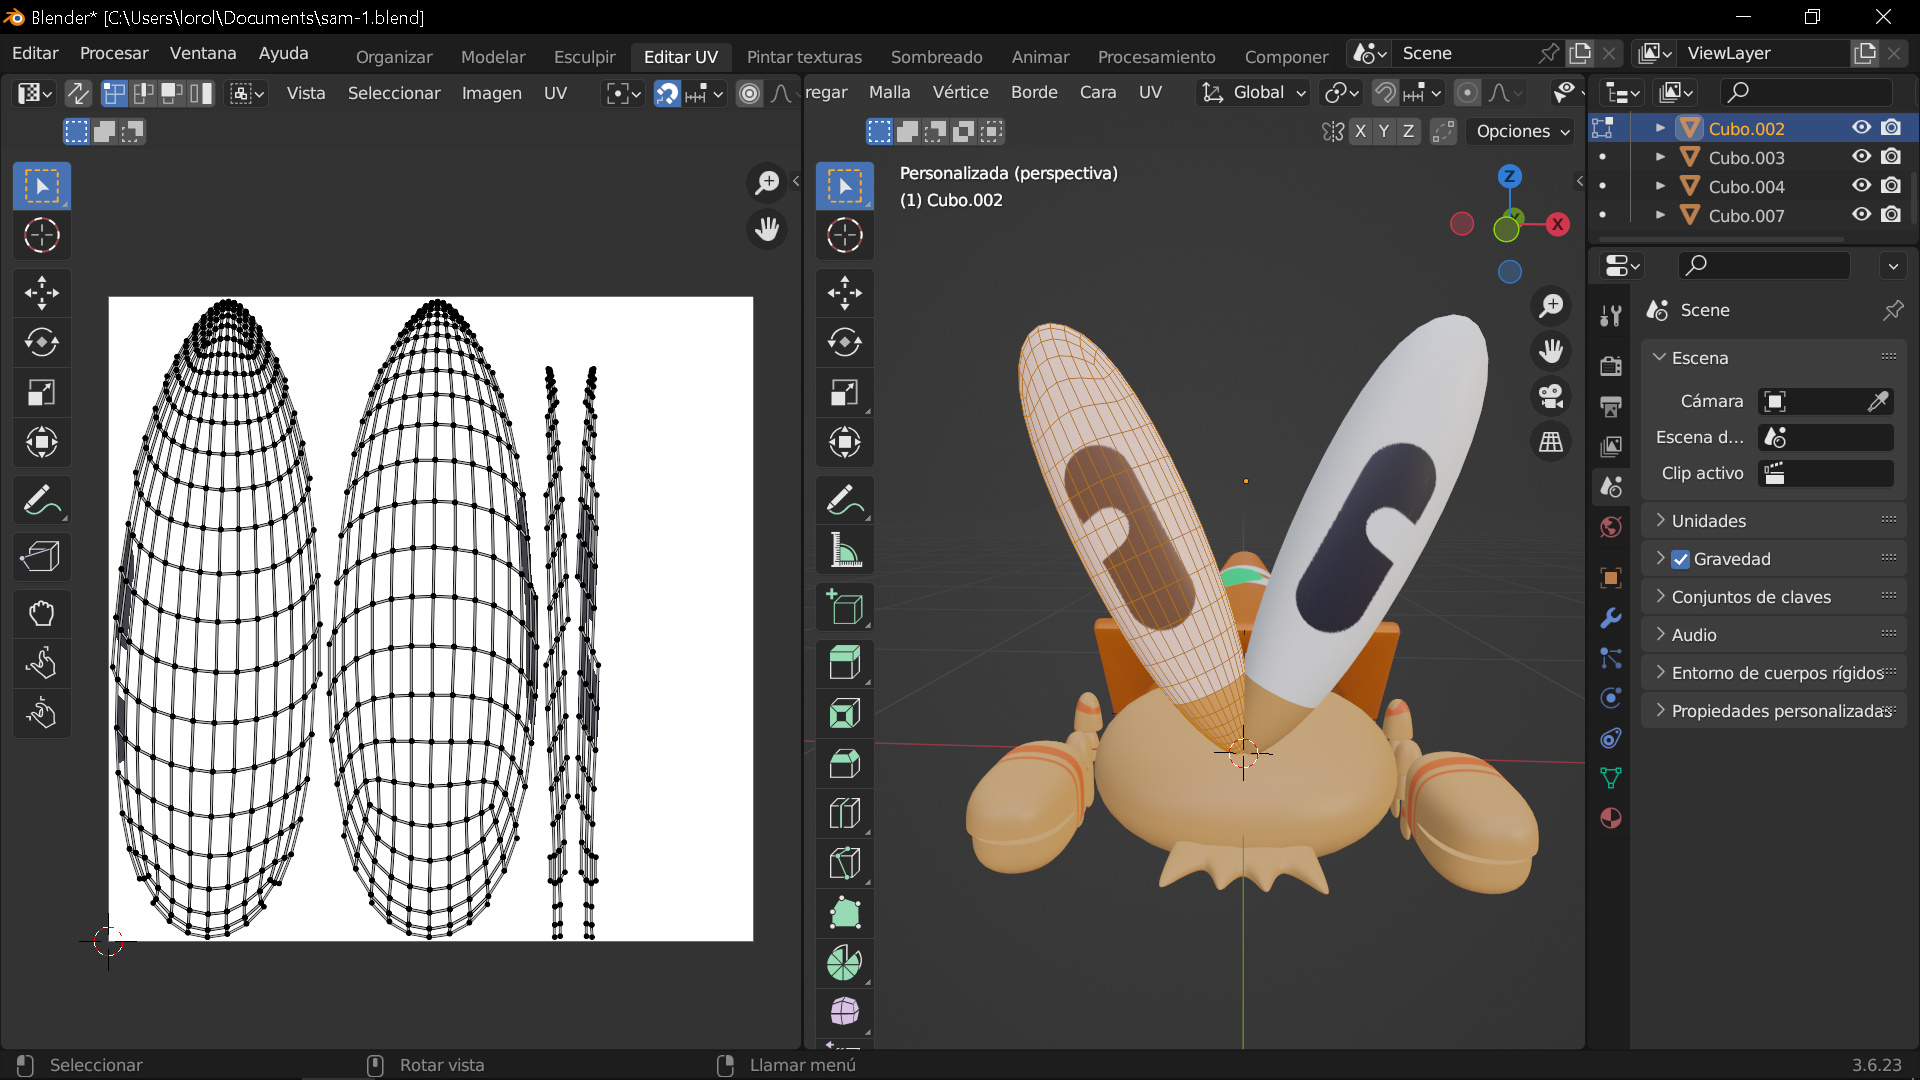Toggle the Gravedad checkbox

1681,559
